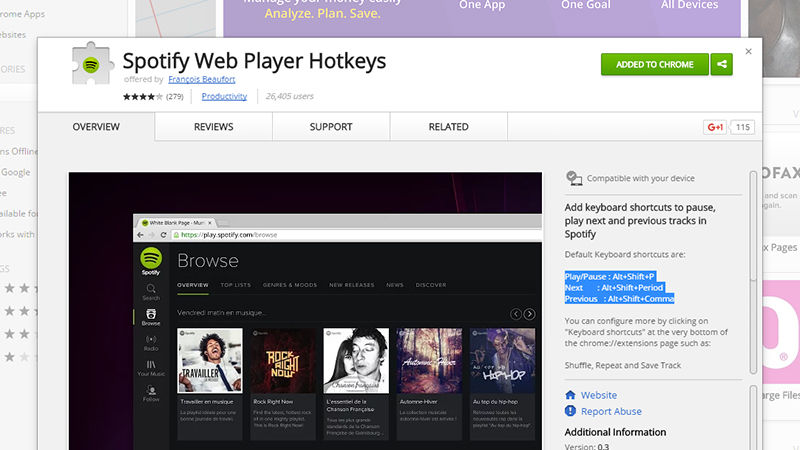Close the White Blank Page tab in preview
This screenshot has height=450, width=800.
(x=210, y=222)
